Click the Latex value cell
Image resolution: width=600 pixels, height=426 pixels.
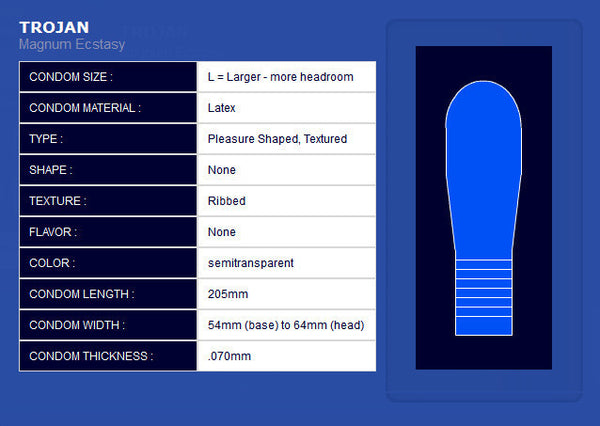[x=286, y=108]
